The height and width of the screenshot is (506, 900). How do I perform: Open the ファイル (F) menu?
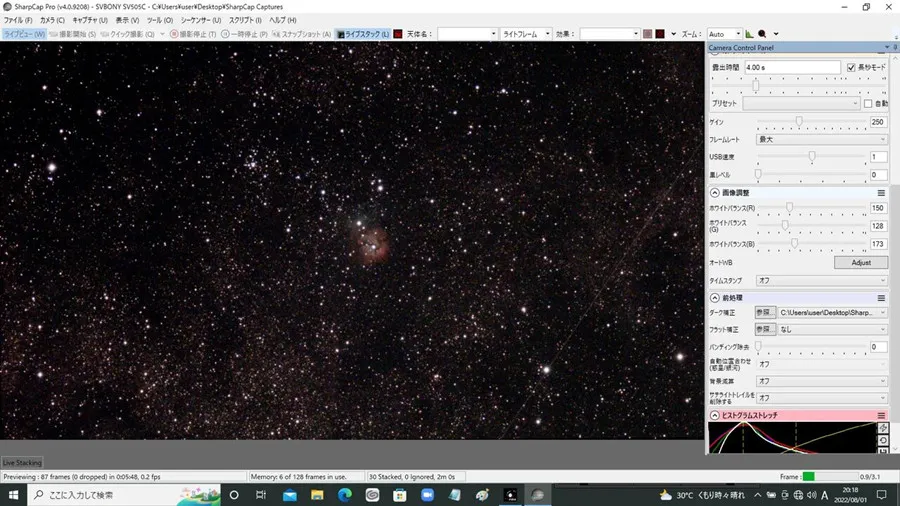(x=18, y=20)
